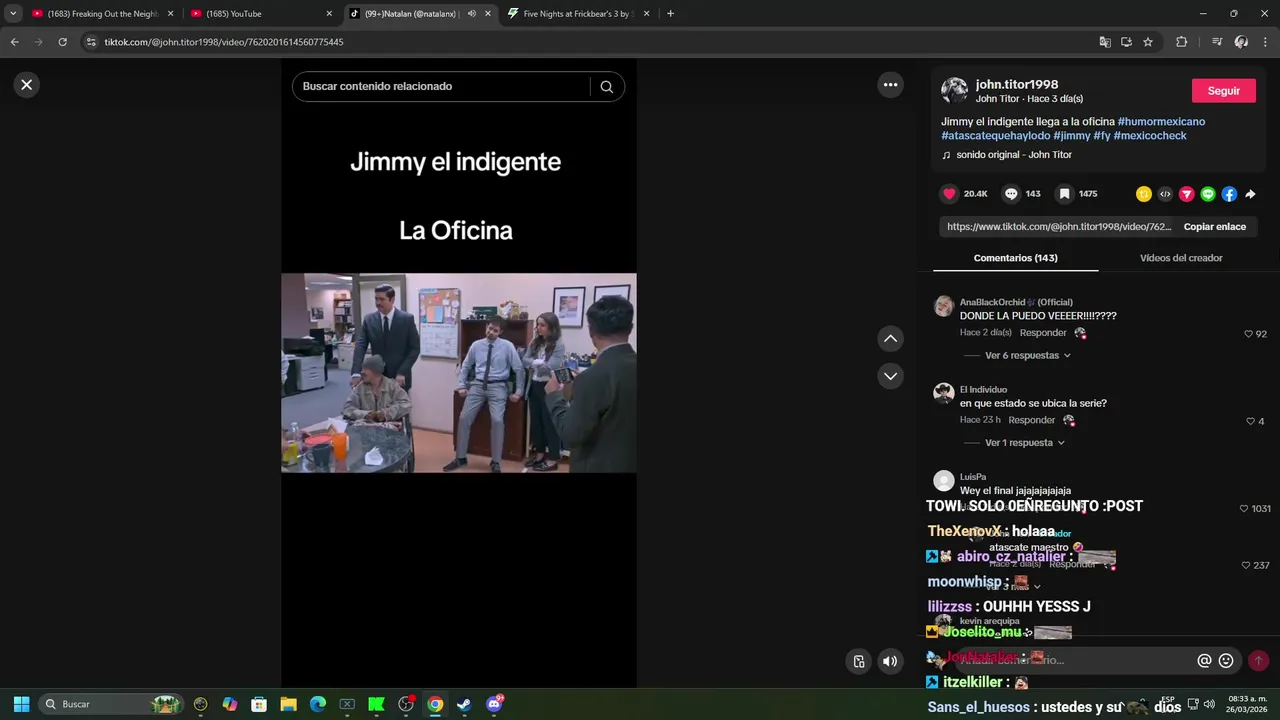Image resolution: width=1280 pixels, height=720 pixels.
Task: Open john.titor1998 profile link
Action: [x=1017, y=85]
